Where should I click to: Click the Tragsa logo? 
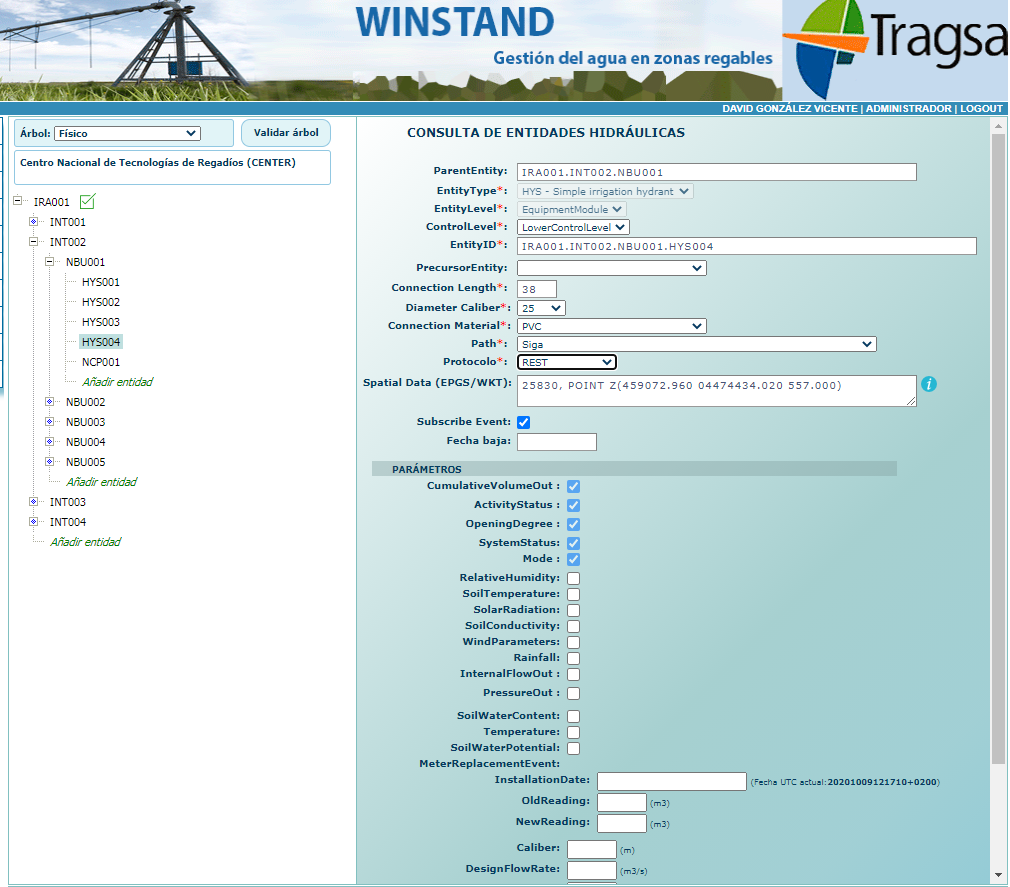click(x=896, y=50)
